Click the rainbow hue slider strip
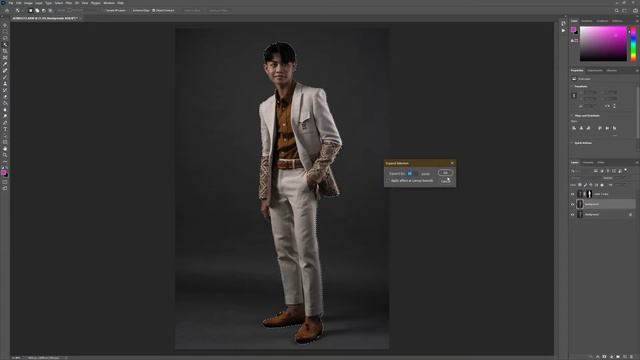This screenshot has width=640, height=360. pos(633,44)
